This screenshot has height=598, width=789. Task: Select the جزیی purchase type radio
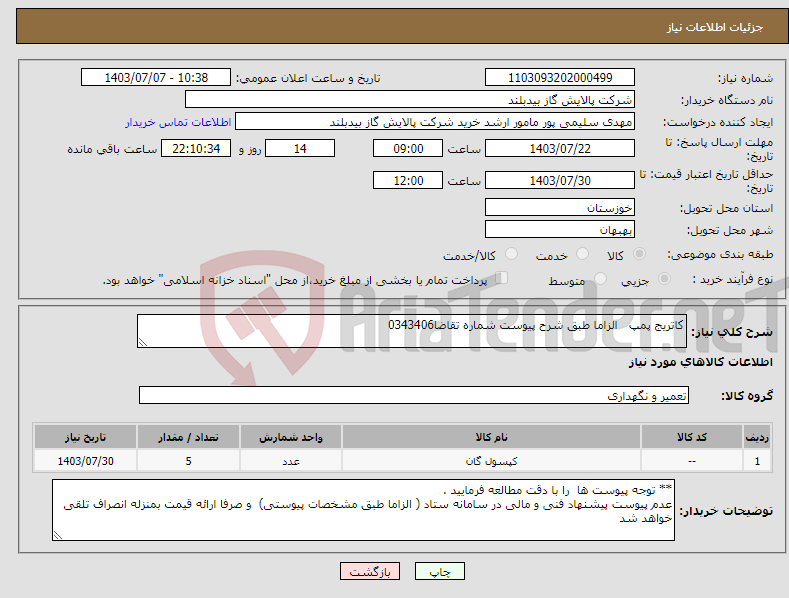pyautogui.click(x=664, y=278)
